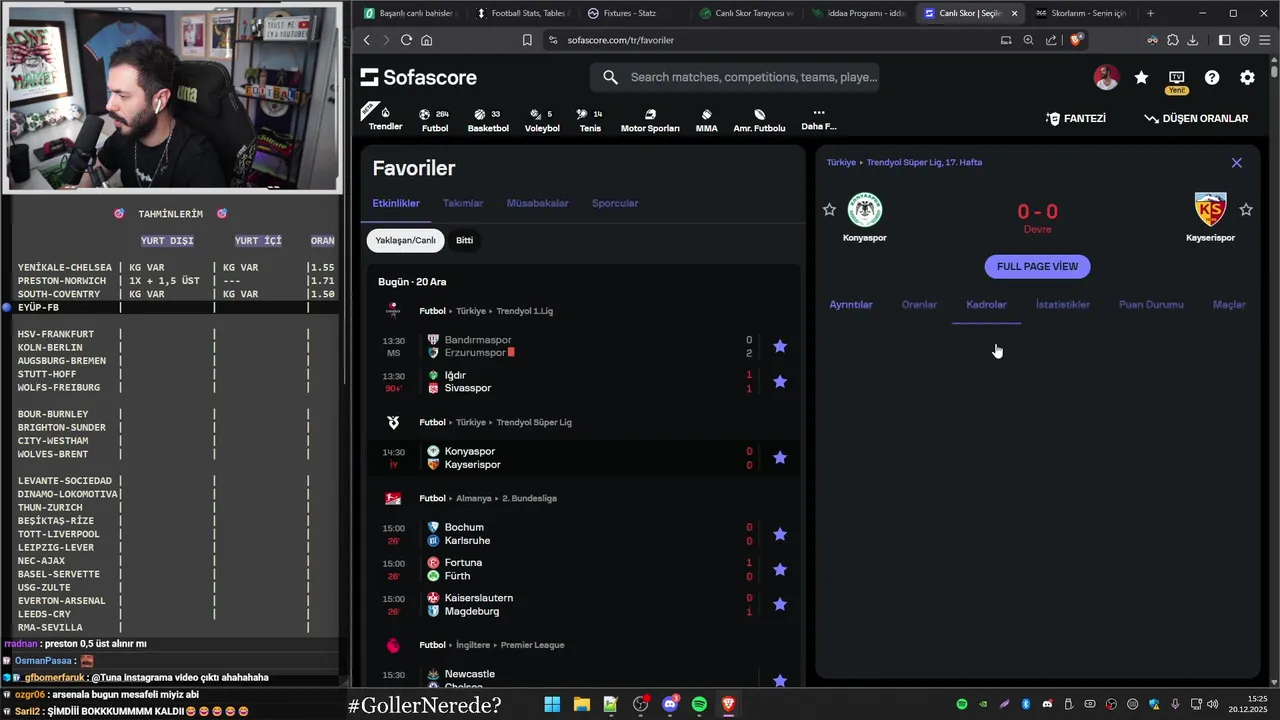Click the Fantezi button

tap(1075, 118)
